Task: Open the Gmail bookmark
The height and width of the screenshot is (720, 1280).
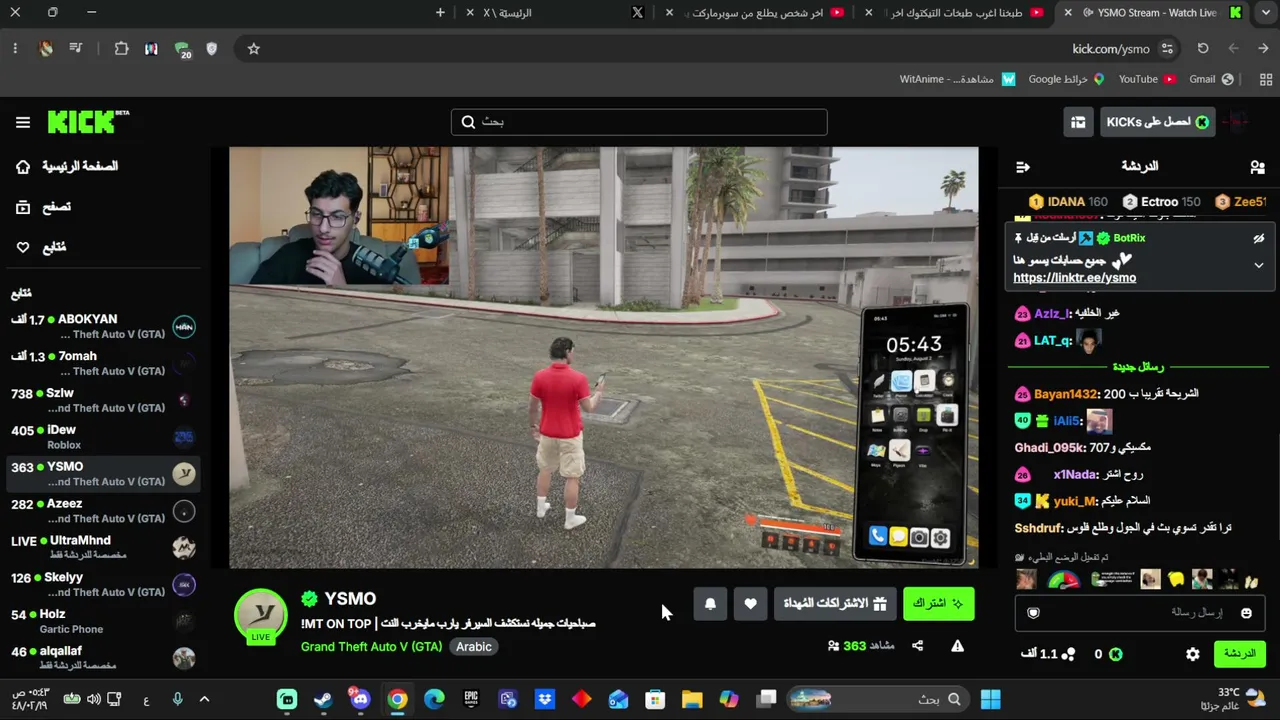Action: (1211, 80)
